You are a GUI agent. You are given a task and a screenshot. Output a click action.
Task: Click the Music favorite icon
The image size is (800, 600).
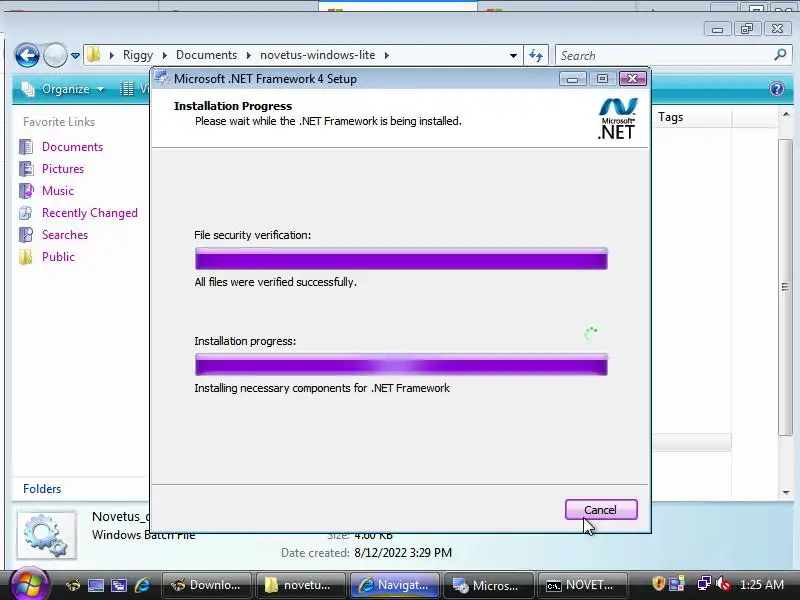coord(26,191)
